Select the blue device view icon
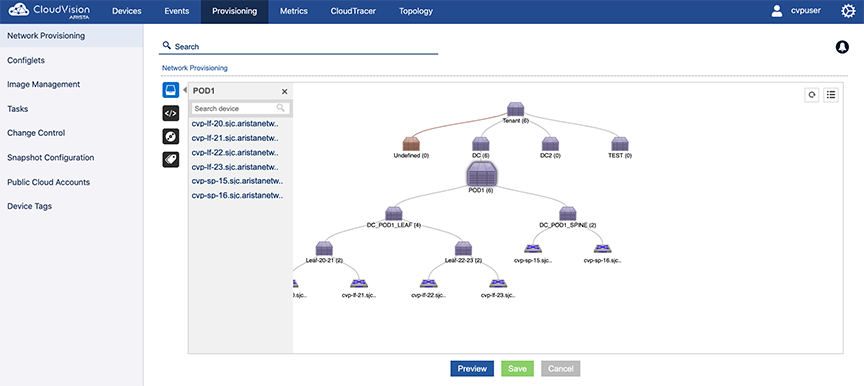Image resolution: width=864 pixels, height=386 pixels. [171, 90]
